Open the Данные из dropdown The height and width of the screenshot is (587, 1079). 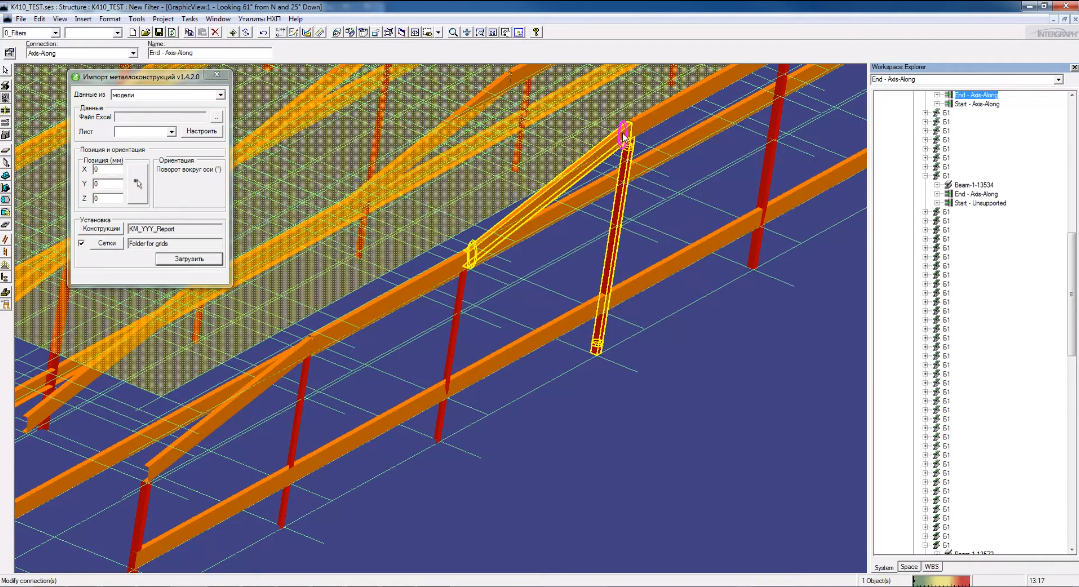(220, 95)
